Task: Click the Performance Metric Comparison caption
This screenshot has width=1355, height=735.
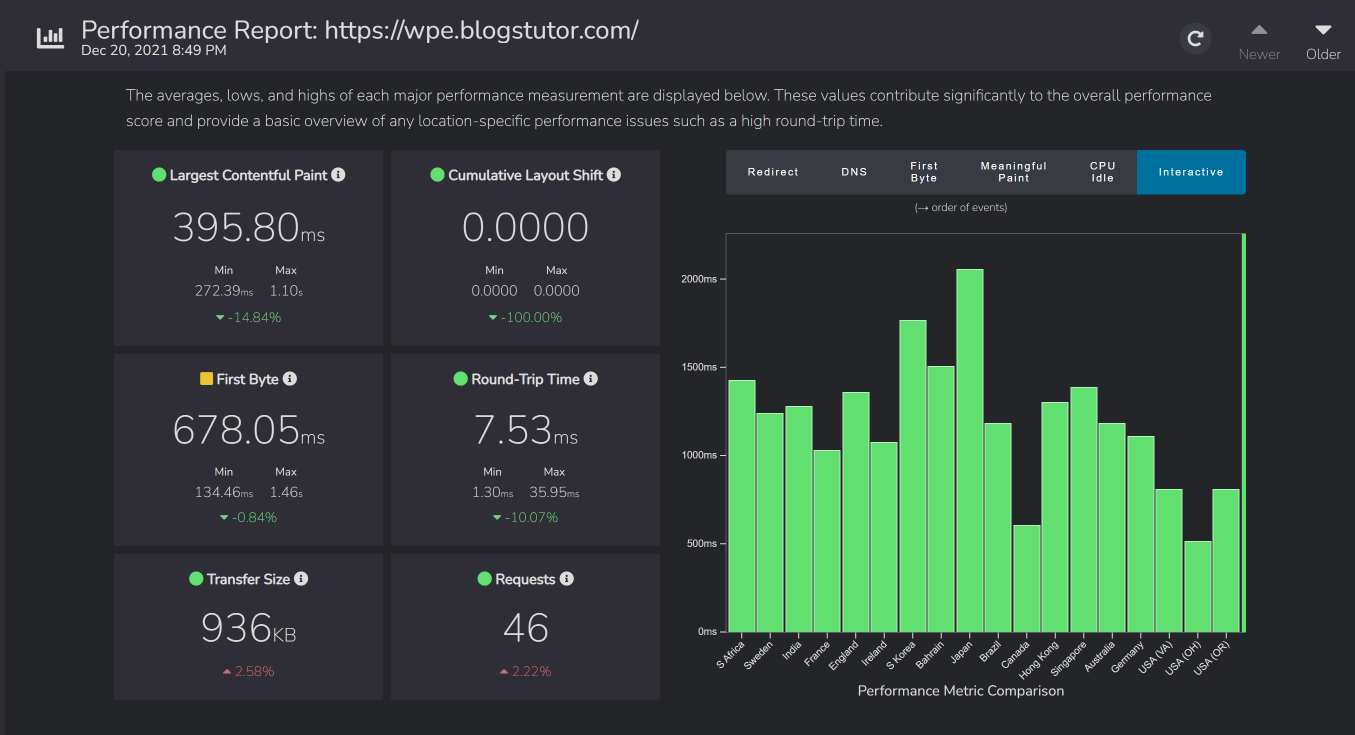Action: (x=961, y=690)
